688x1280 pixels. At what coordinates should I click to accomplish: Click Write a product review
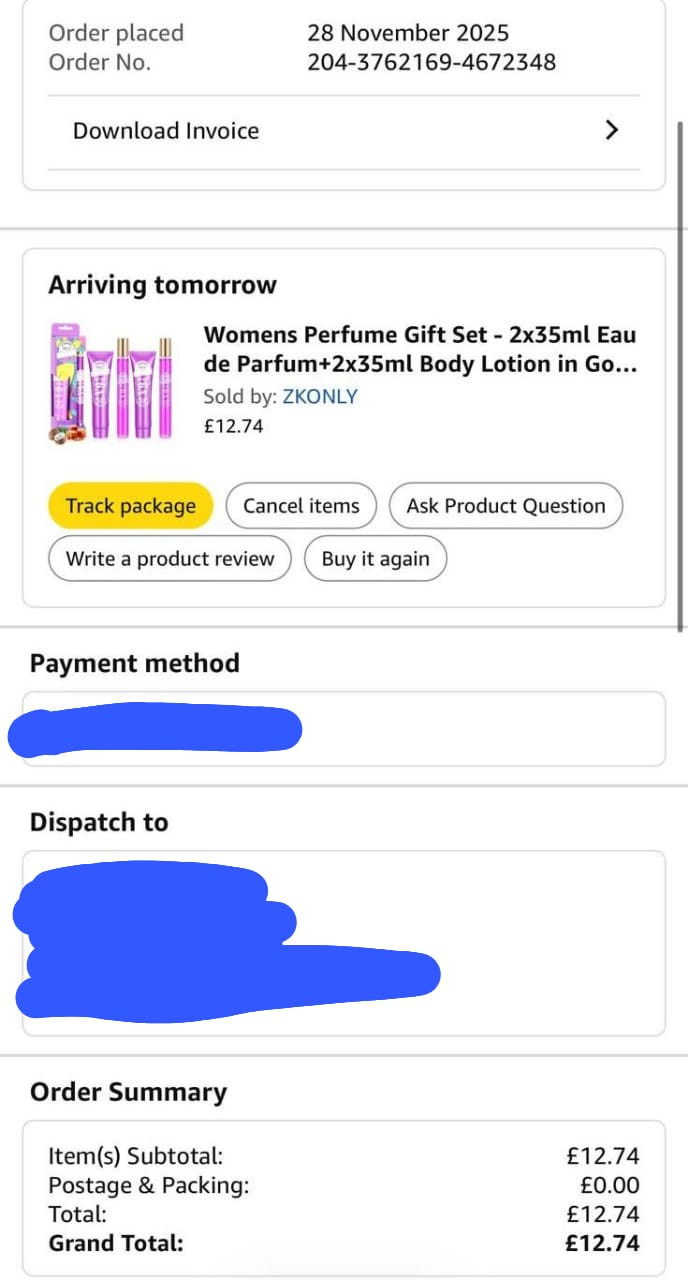coord(169,559)
